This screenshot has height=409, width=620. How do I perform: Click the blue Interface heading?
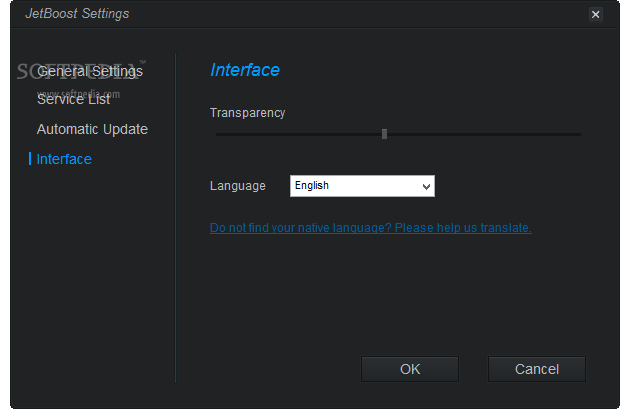245,70
